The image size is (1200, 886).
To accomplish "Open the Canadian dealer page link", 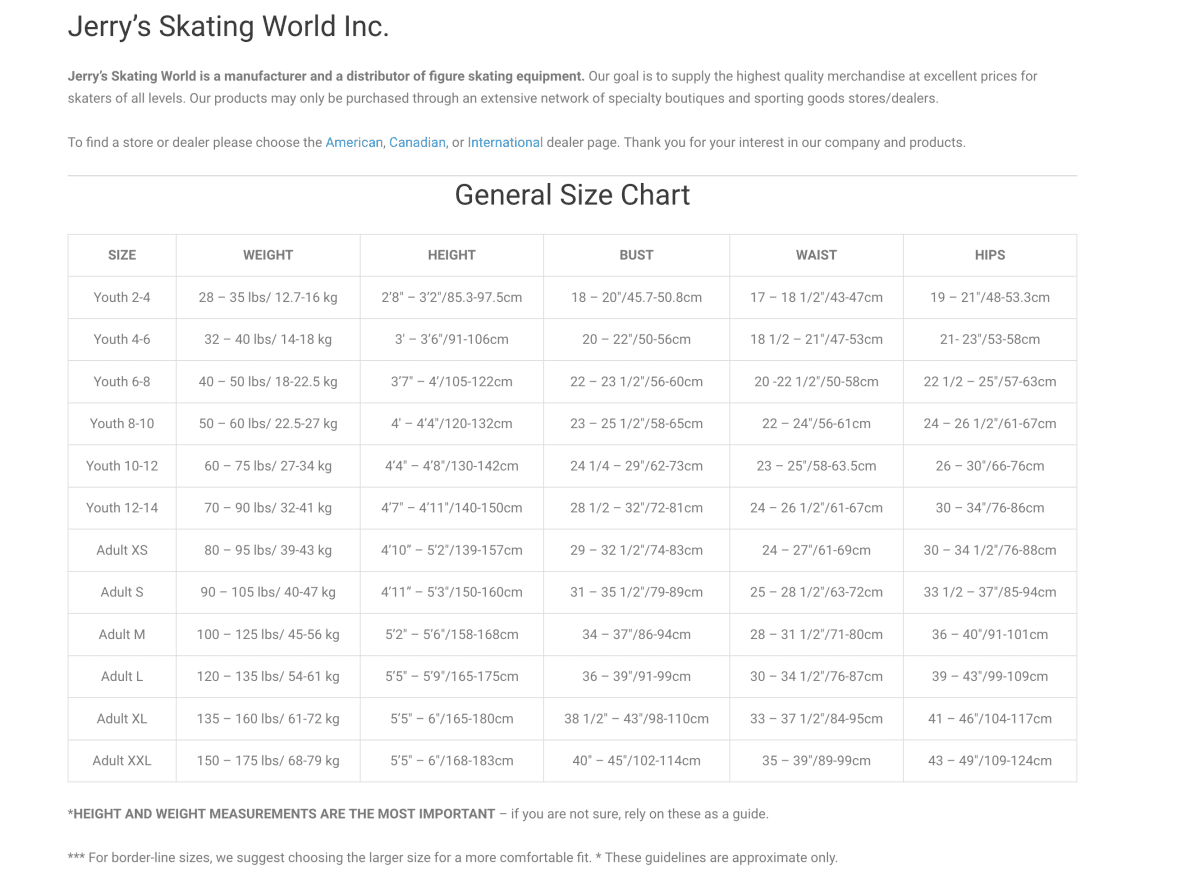I will (417, 142).
